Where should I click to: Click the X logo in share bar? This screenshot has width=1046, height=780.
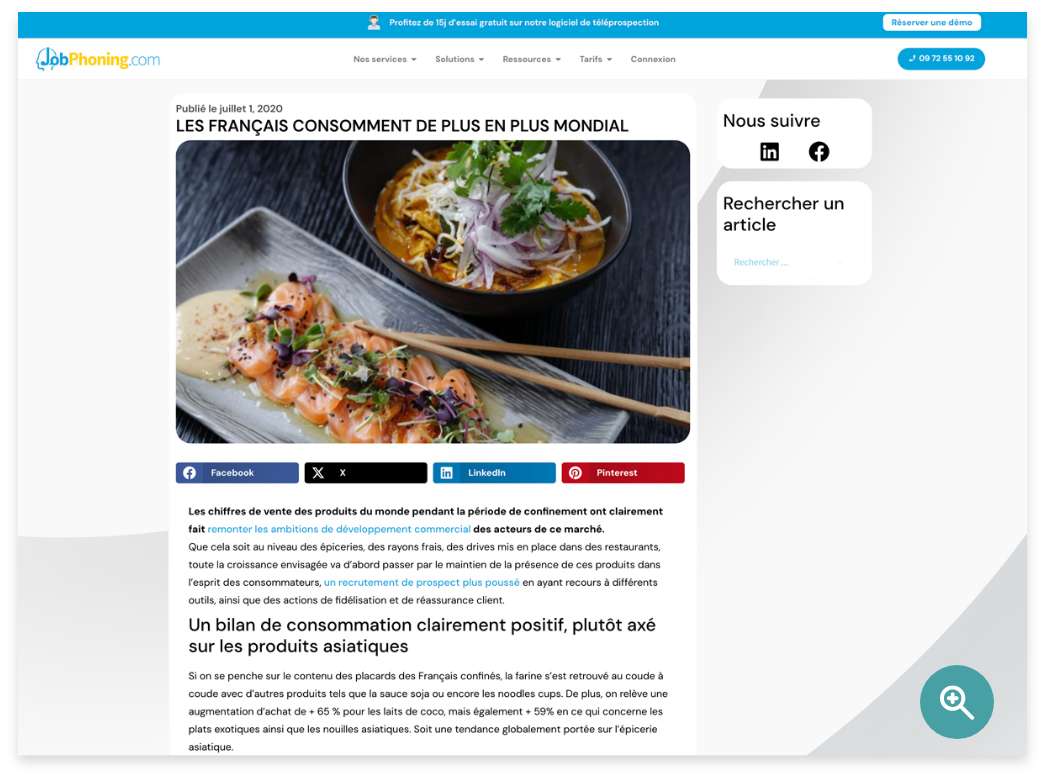[x=318, y=472]
